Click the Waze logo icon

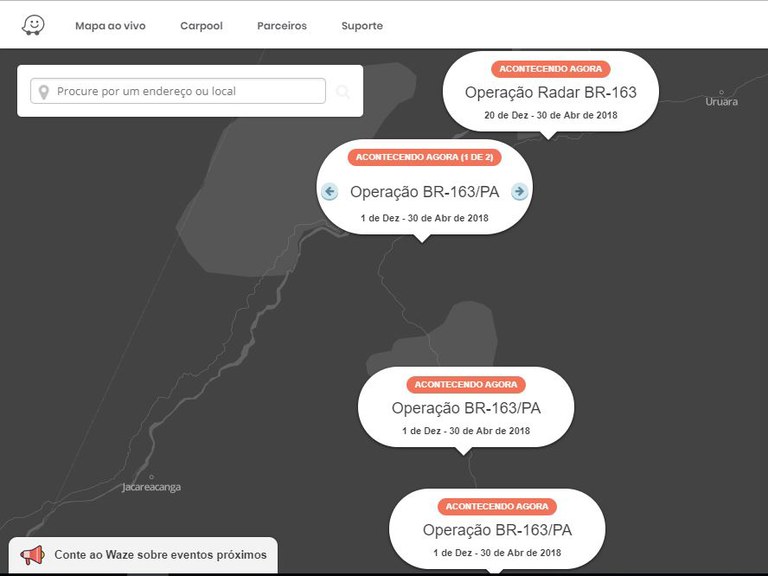click(33, 25)
